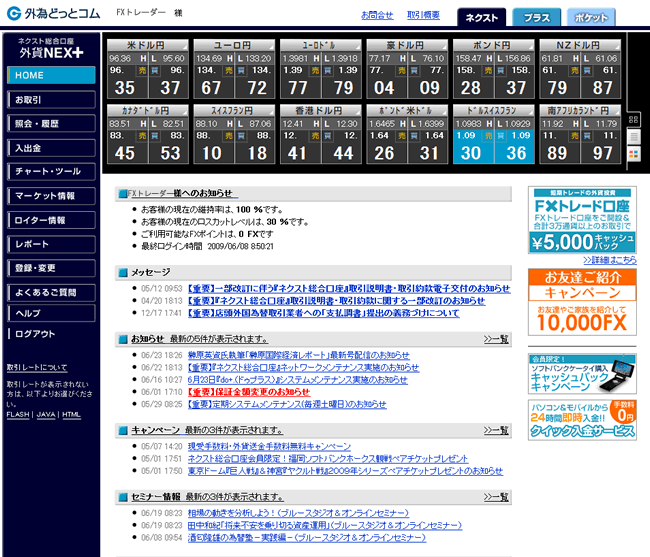Click the 売 sell icon for カナダドル円

point(142,136)
